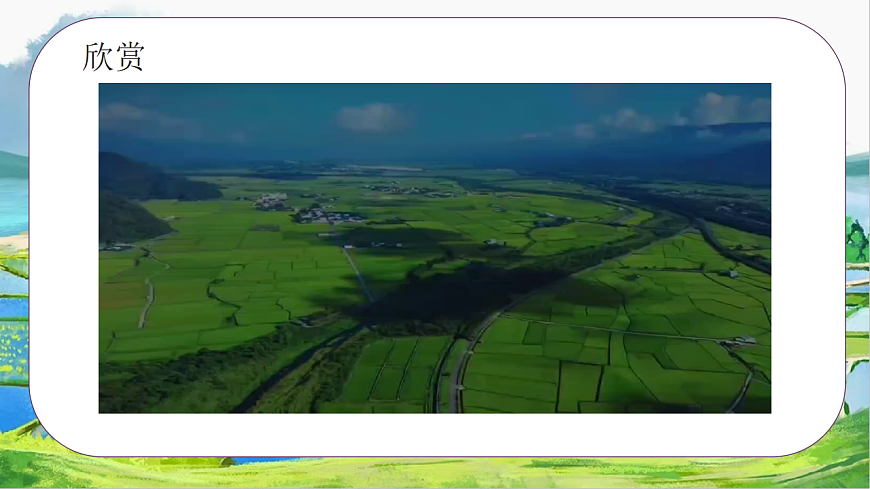Click the white cloud at top center of video
Screen dimensions: 870x489
[x=372, y=118]
